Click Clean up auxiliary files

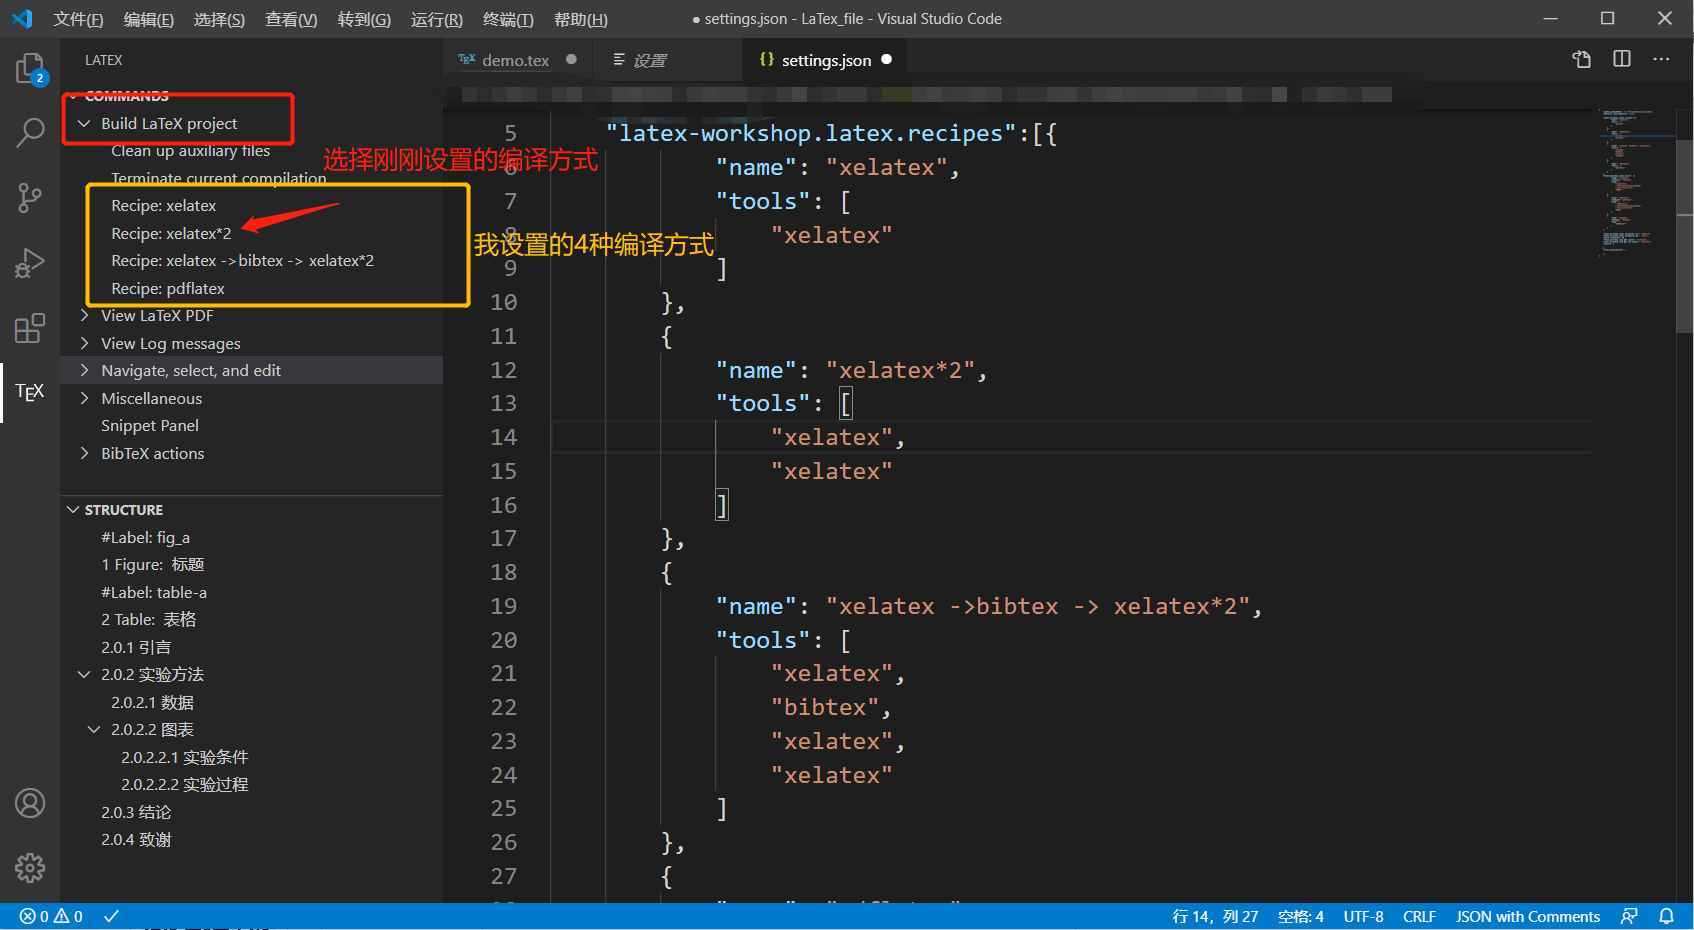pyautogui.click(x=191, y=150)
